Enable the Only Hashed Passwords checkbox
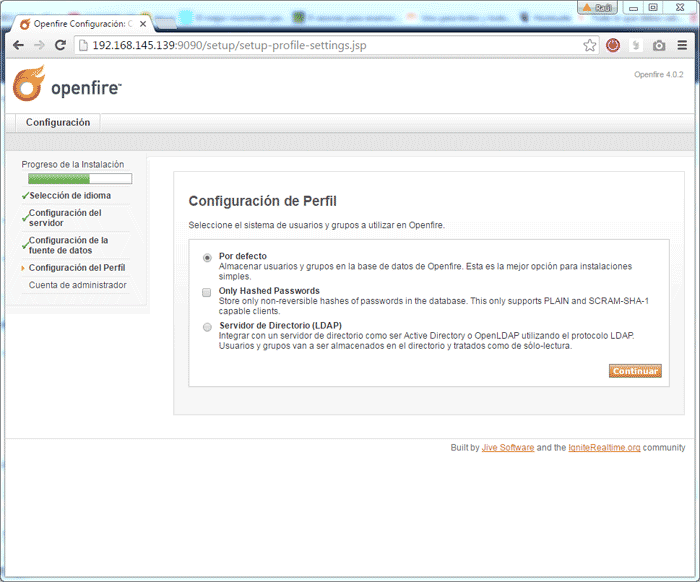This screenshot has height=582, width=700. 207,292
